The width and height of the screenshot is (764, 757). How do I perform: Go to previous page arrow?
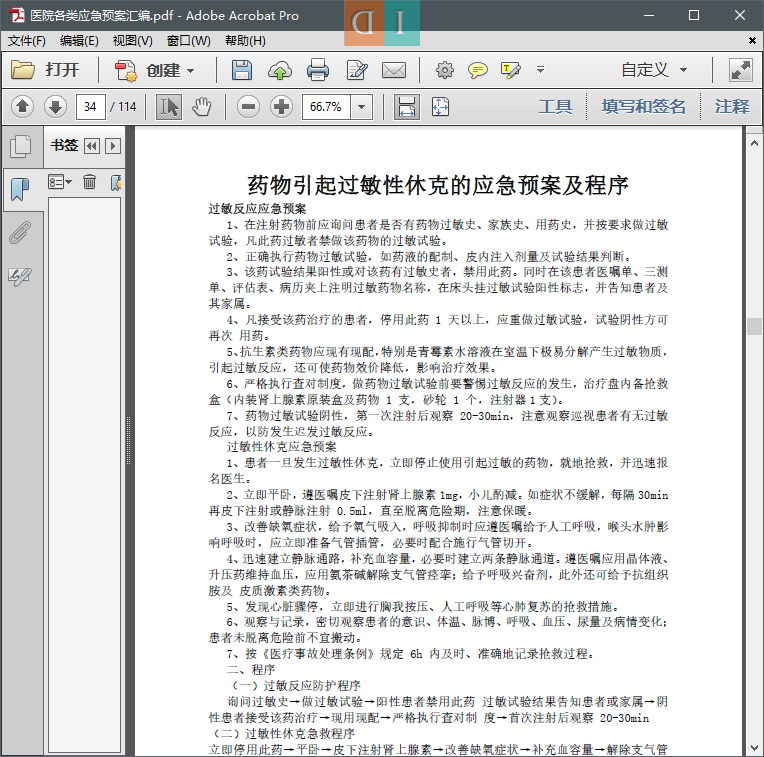coord(22,107)
